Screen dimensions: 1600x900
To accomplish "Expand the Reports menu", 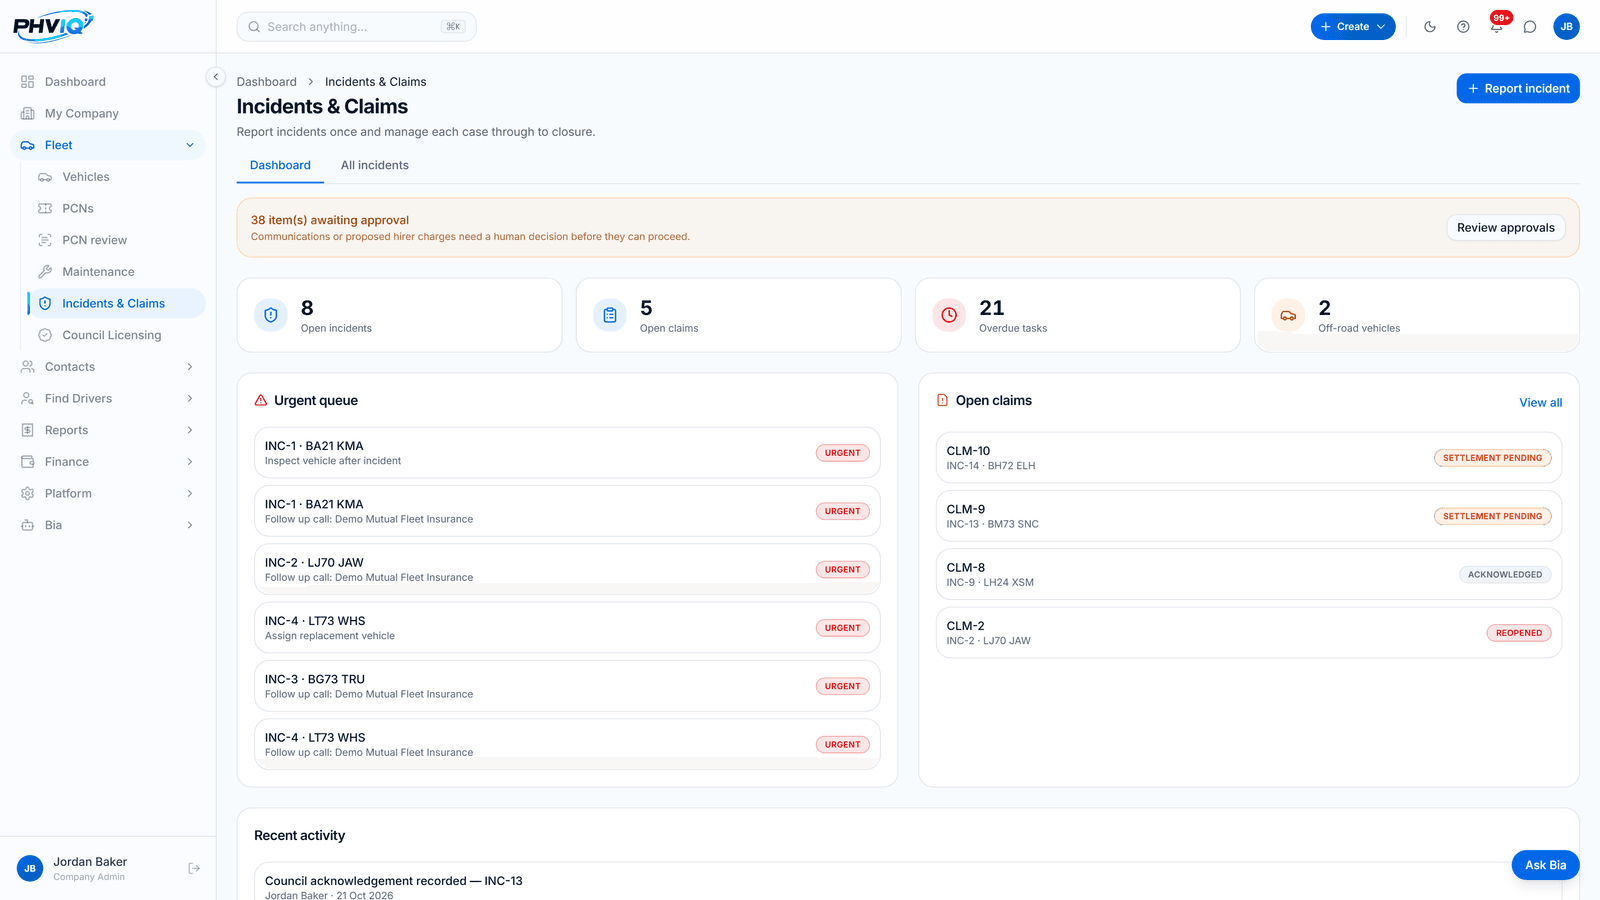I will (108, 430).
